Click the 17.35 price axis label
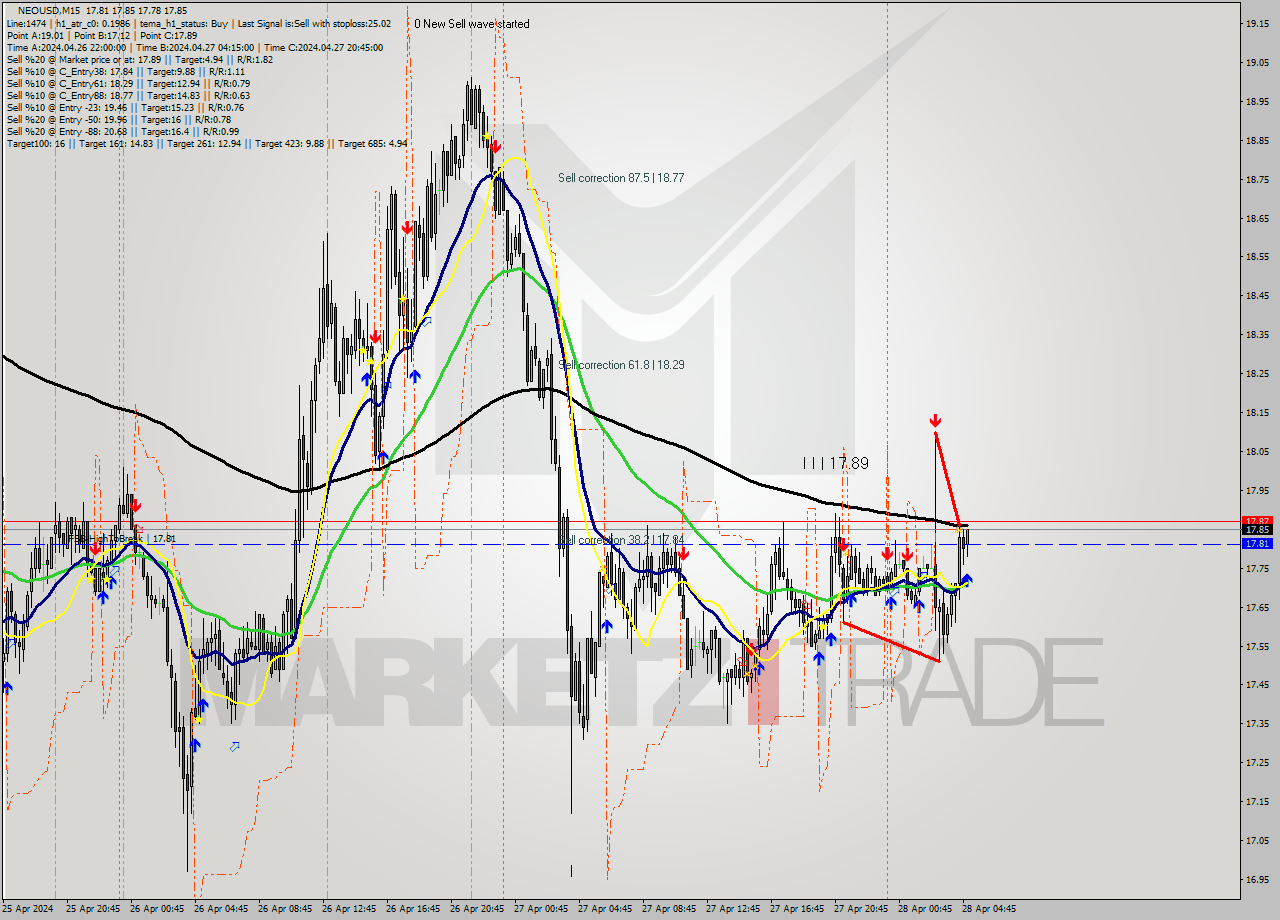The width and height of the screenshot is (1280, 920). 1257,723
